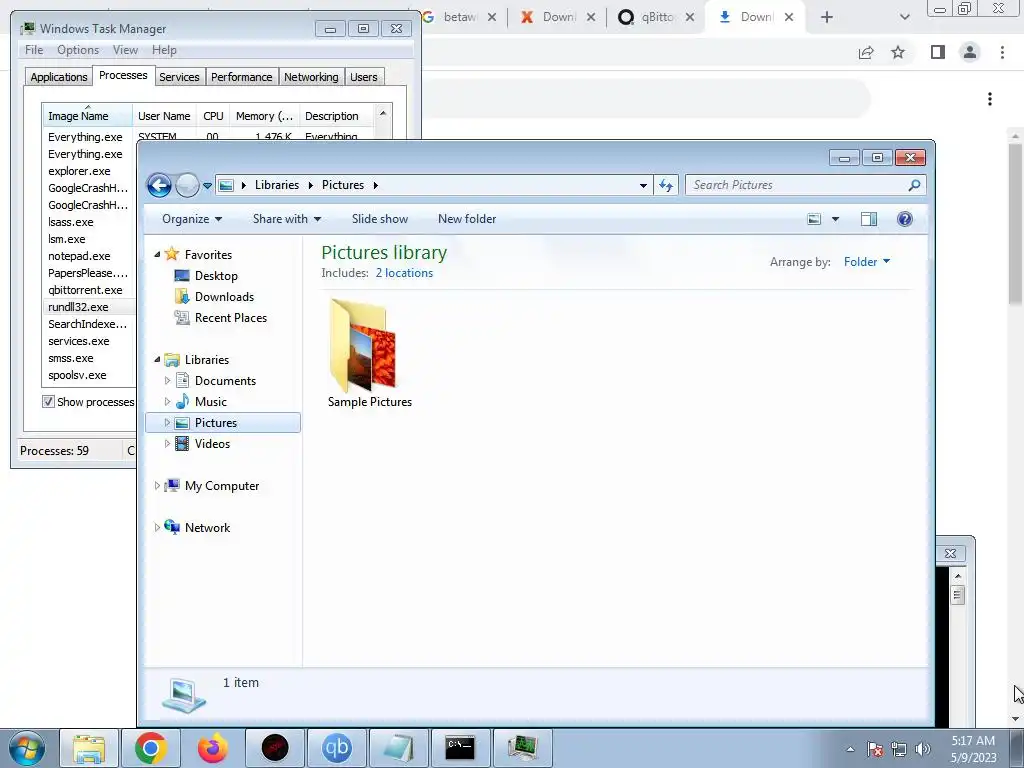
Task: Open the 2 locations link
Action: point(404,273)
